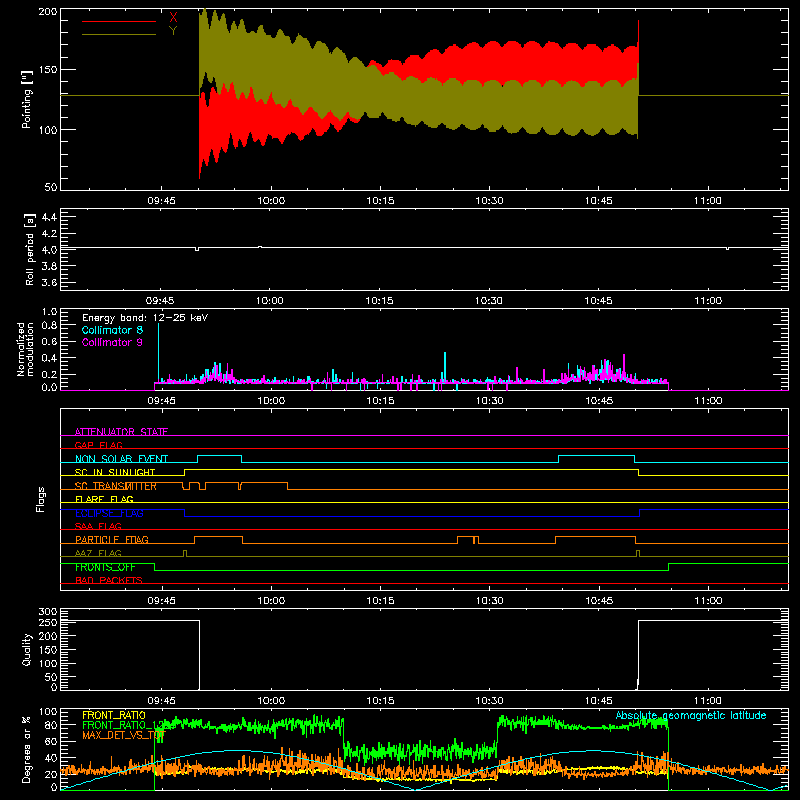
Task: Click the GAP_FLAG label
Action: pyautogui.click(x=98, y=445)
